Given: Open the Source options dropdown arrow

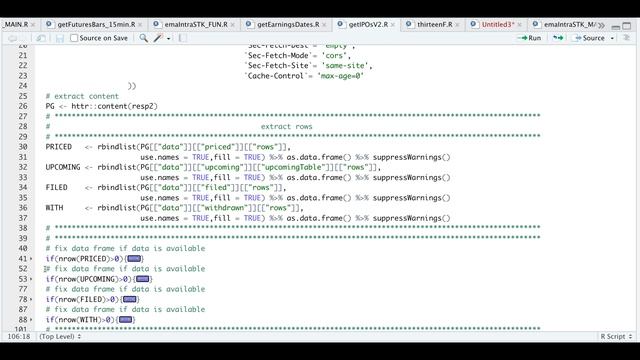Looking at the screenshot, I should [x=612, y=38].
